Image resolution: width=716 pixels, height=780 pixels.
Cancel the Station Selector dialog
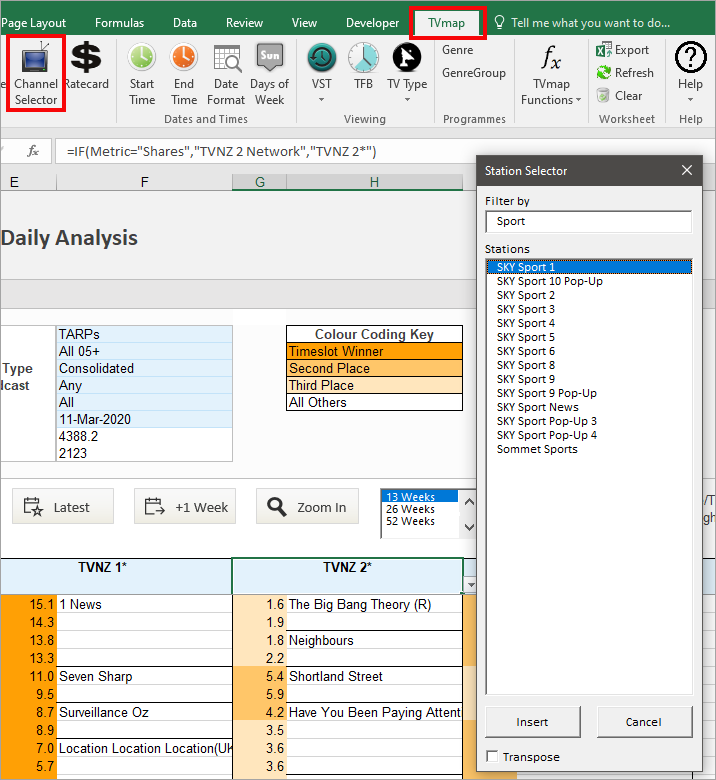point(644,722)
